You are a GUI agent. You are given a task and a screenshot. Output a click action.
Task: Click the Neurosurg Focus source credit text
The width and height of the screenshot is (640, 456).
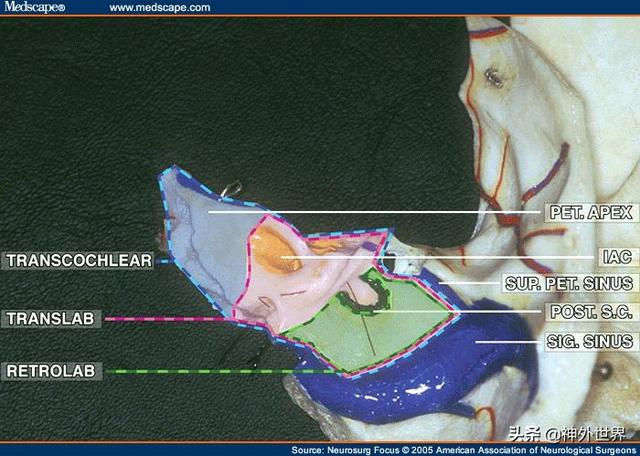click(464, 450)
